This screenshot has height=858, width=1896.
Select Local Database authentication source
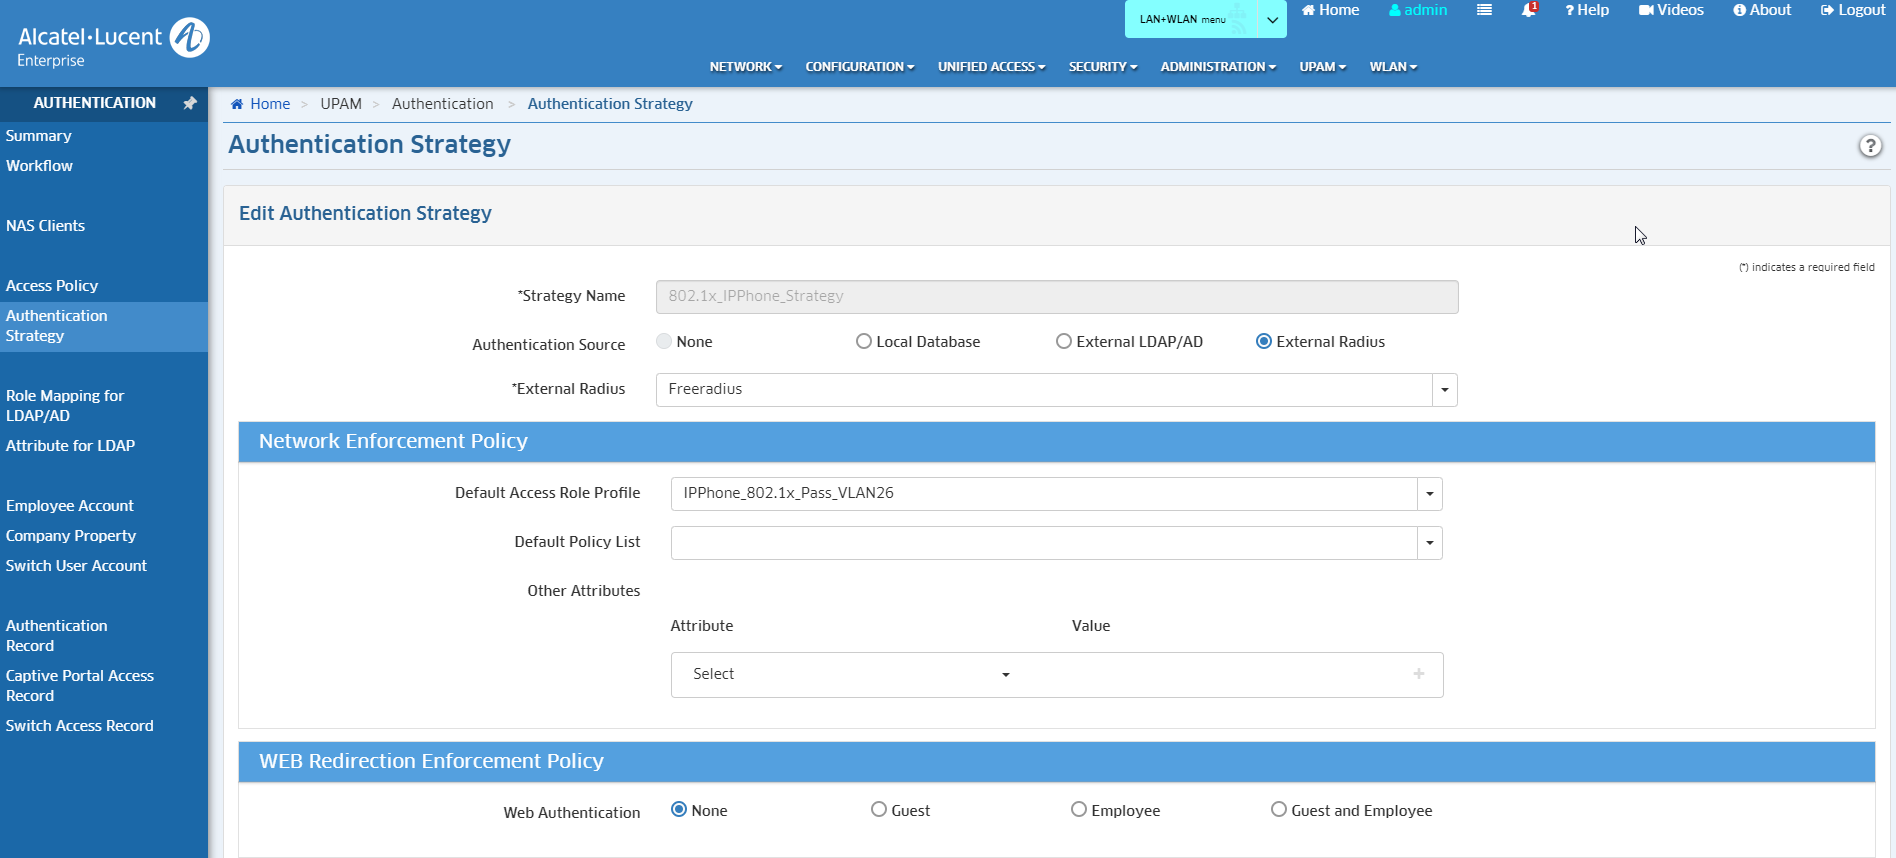[864, 342]
